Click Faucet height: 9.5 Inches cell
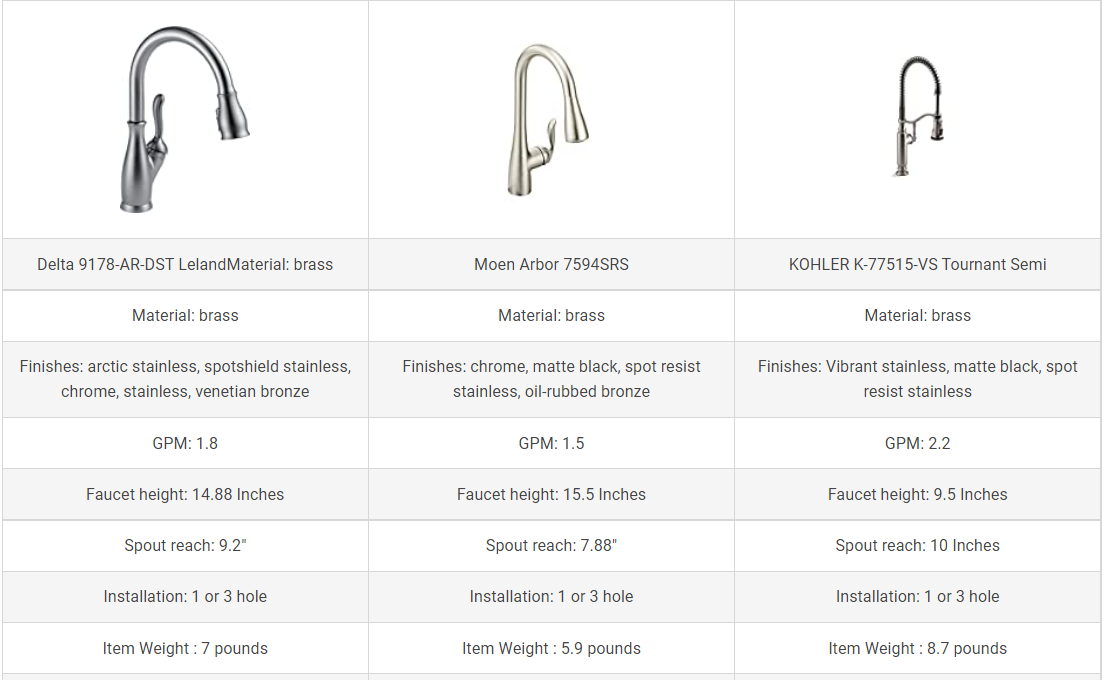Screen dimensions: 1105x680 (917, 495)
